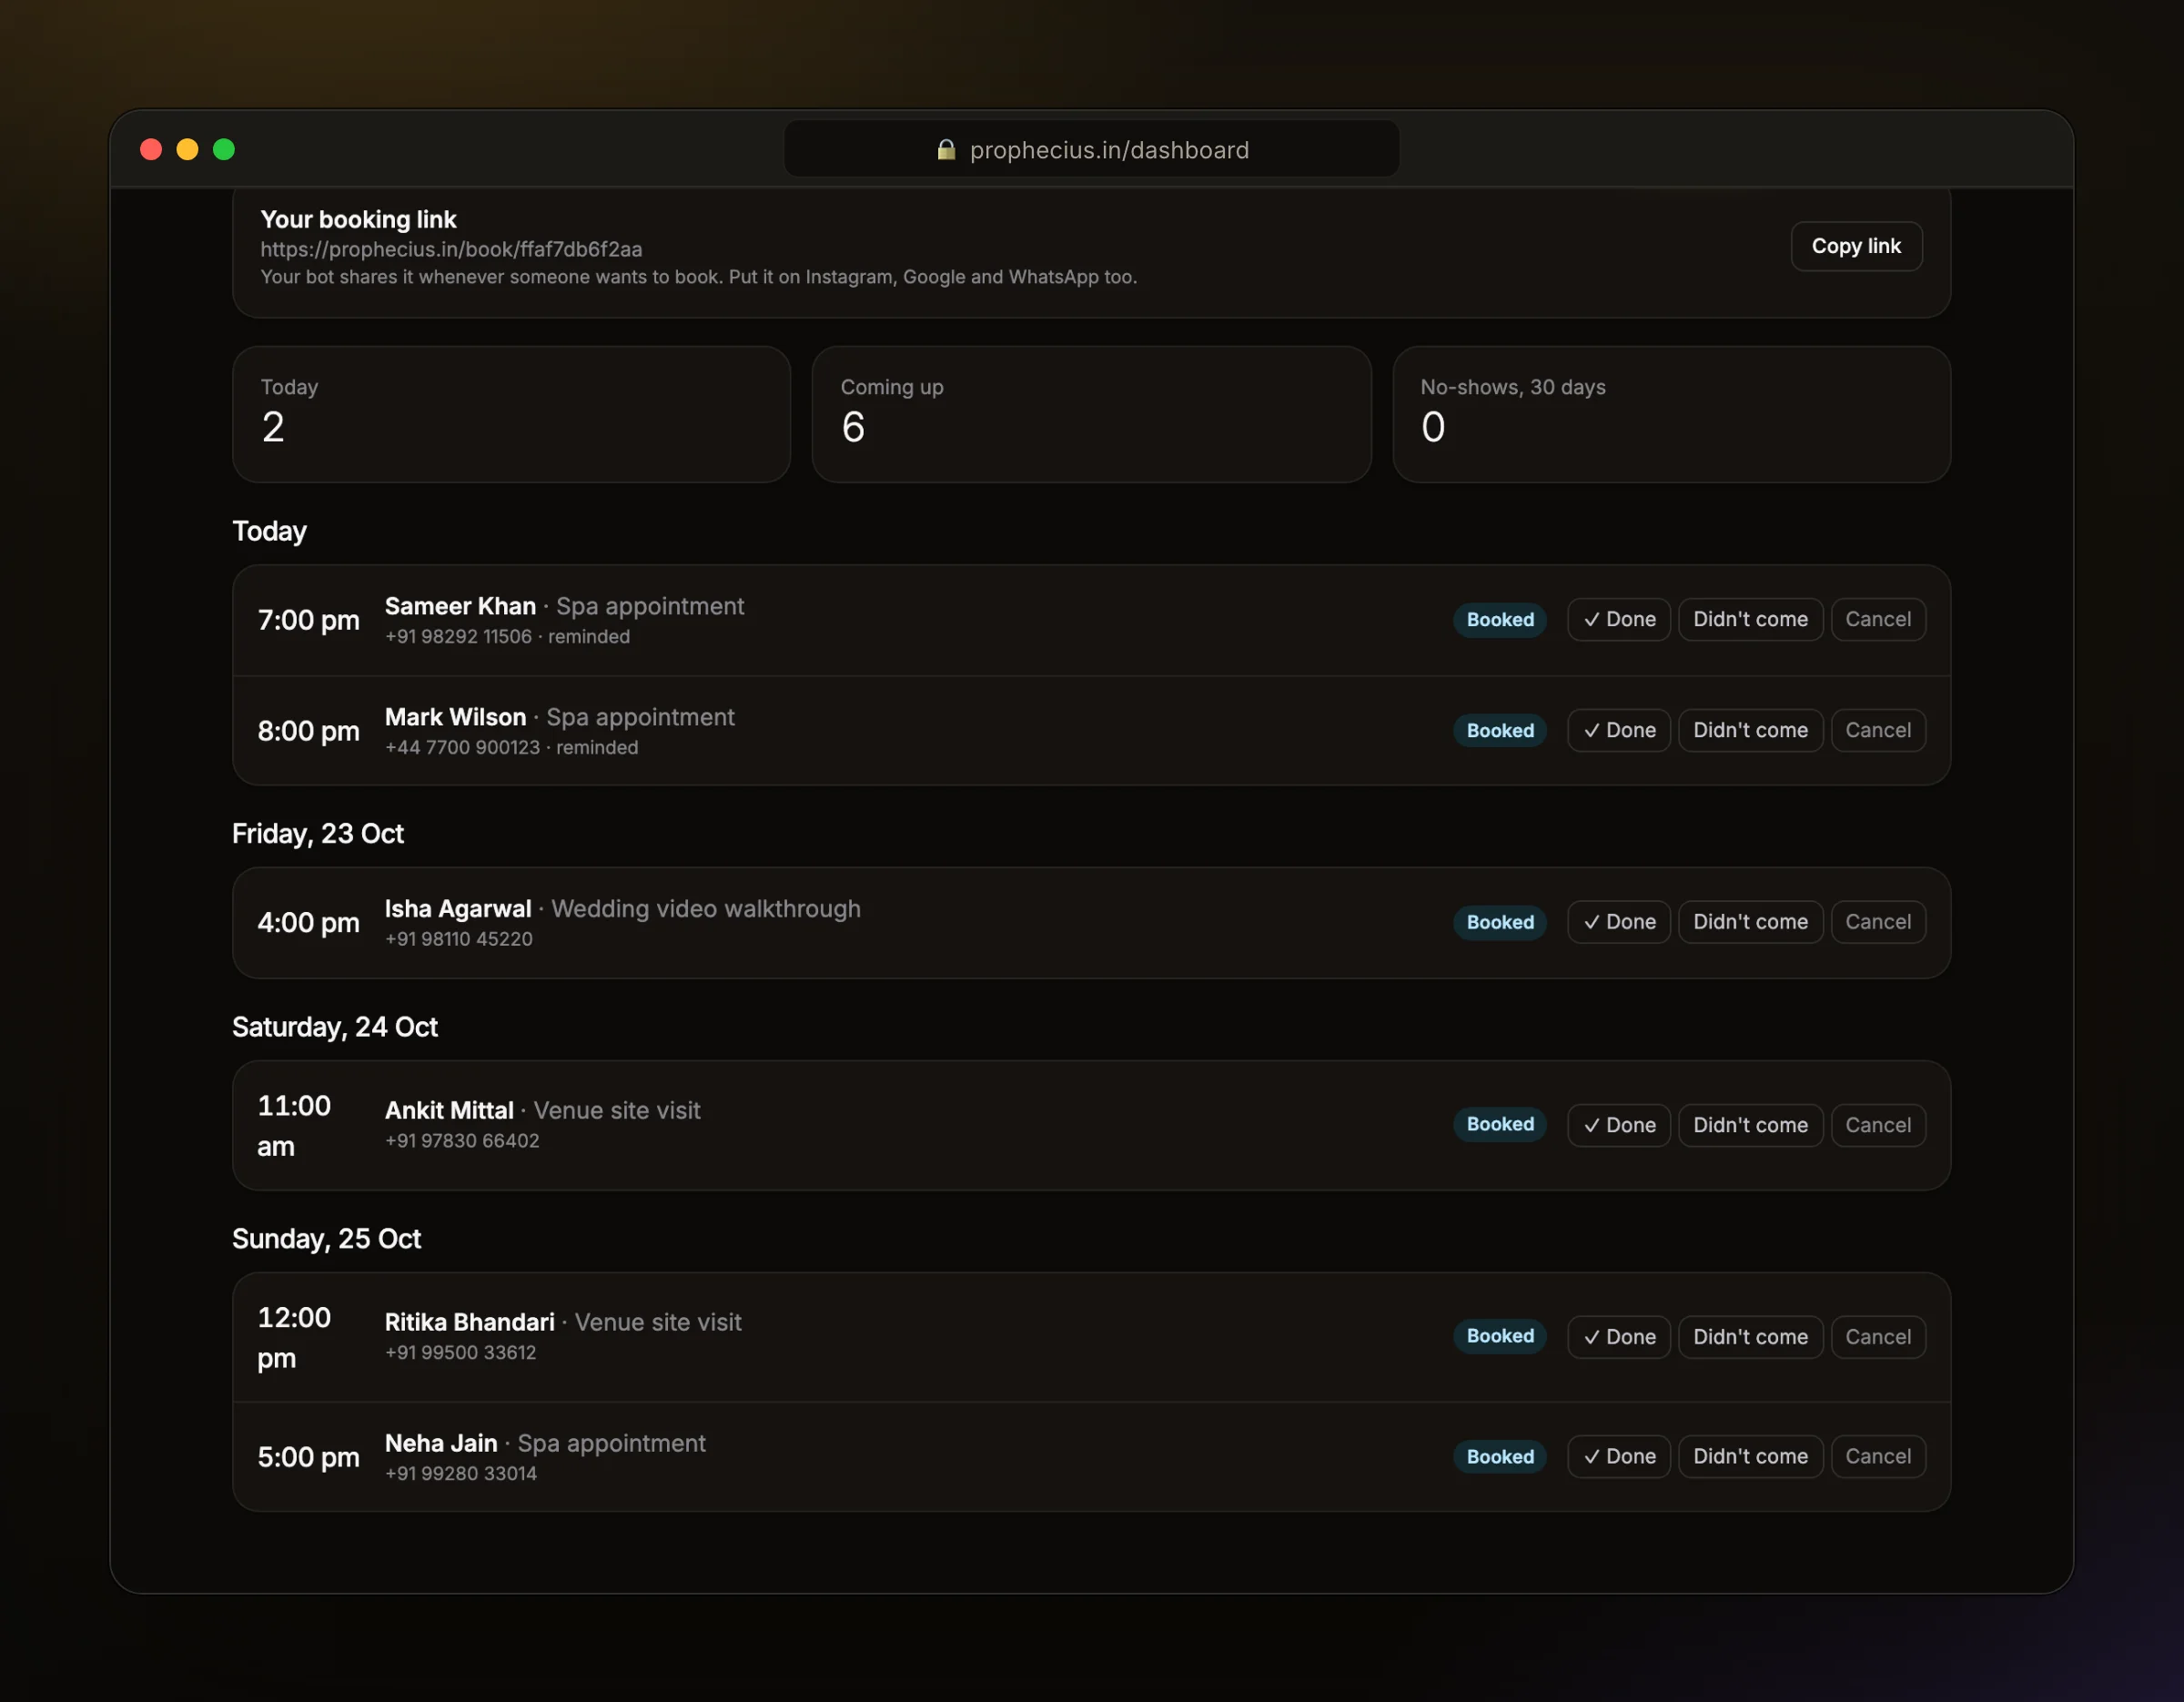This screenshot has width=2184, height=1702.
Task: Select the name Isha Agarwal
Action: coord(458,909)
